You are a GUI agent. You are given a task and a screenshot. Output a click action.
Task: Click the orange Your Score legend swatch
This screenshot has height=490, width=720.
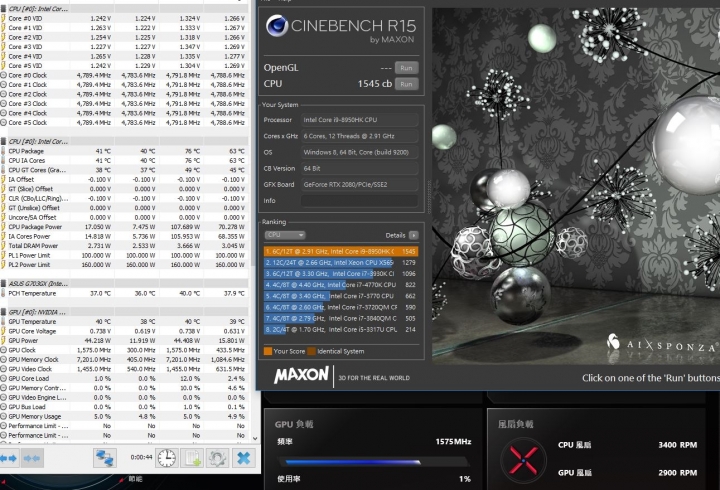[268, 351]
